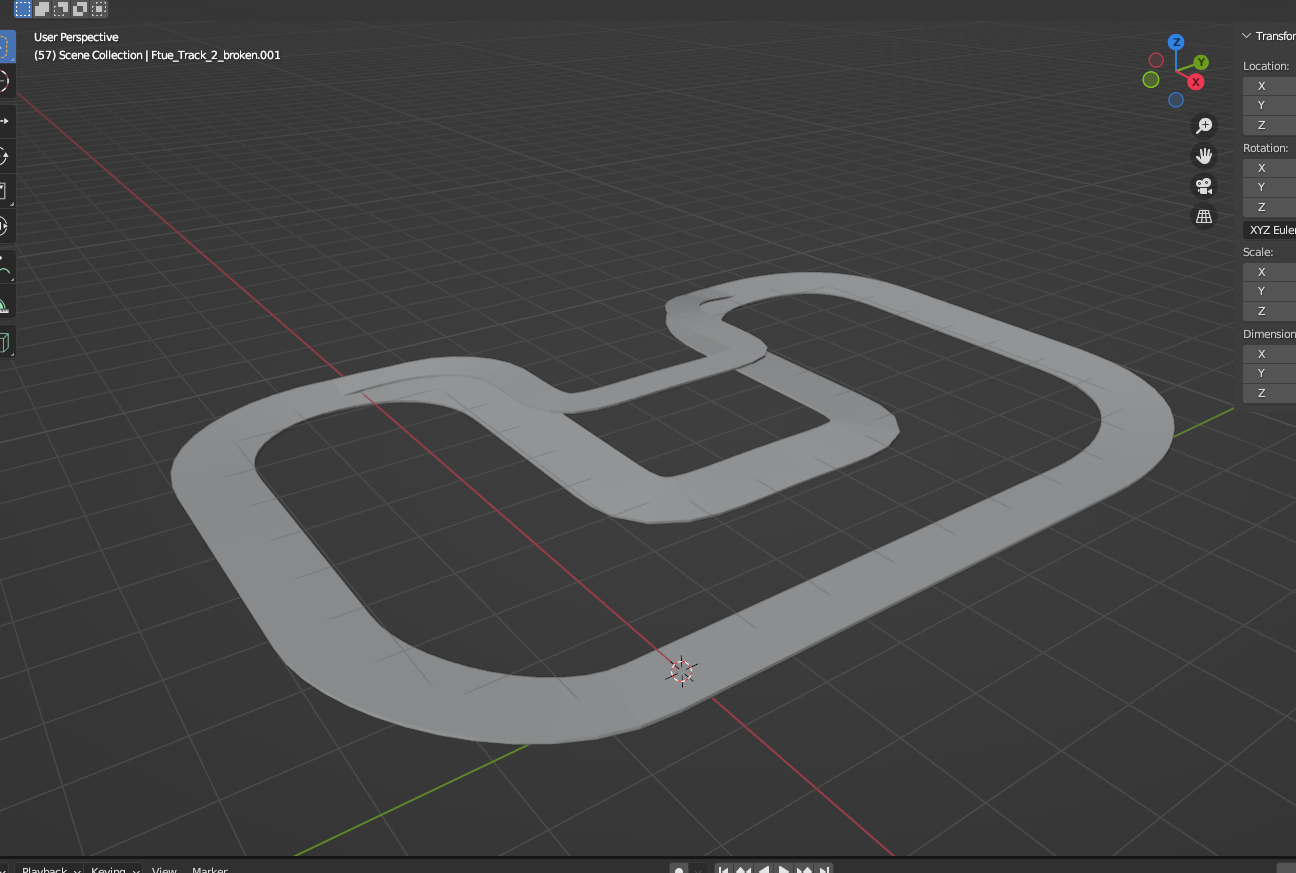Open the Keying dropdown menu

(110, 869)
